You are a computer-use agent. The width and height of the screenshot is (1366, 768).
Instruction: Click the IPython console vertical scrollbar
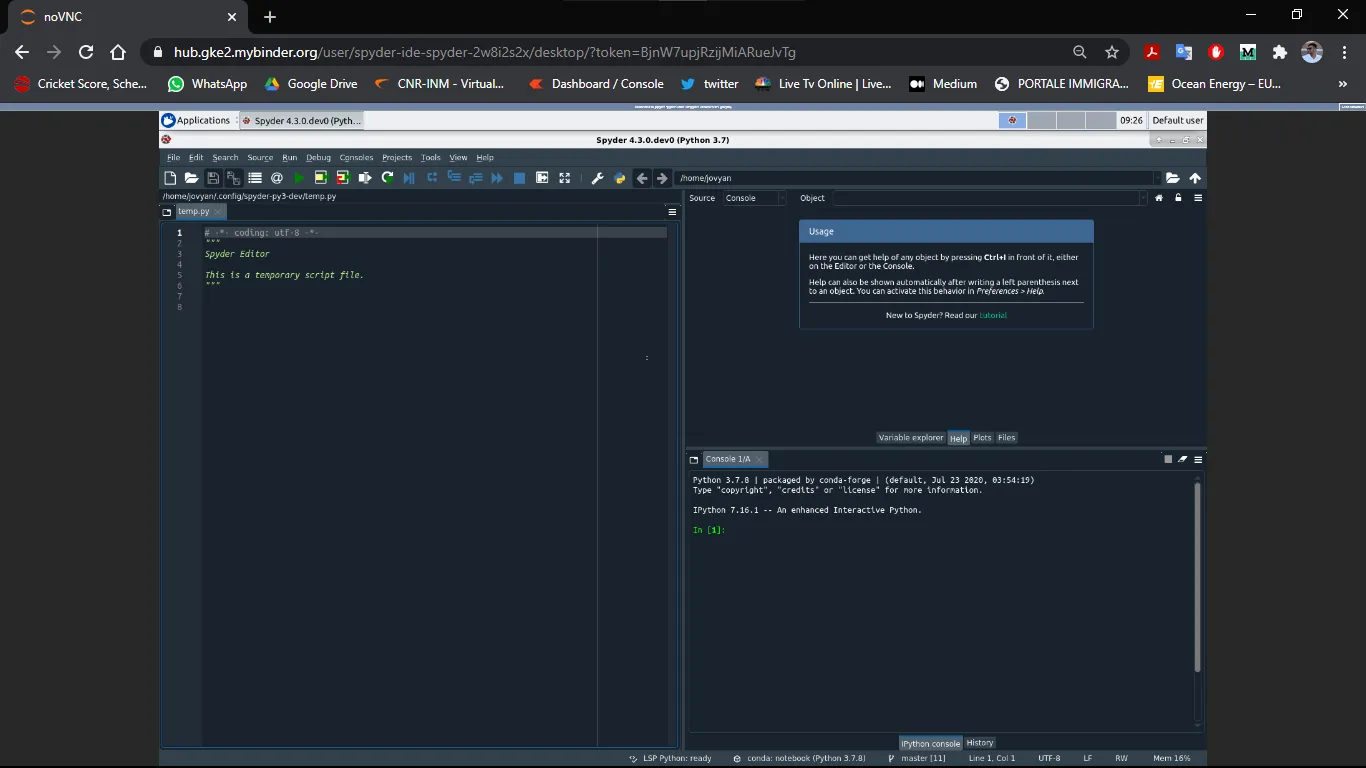click(1197, 577)
